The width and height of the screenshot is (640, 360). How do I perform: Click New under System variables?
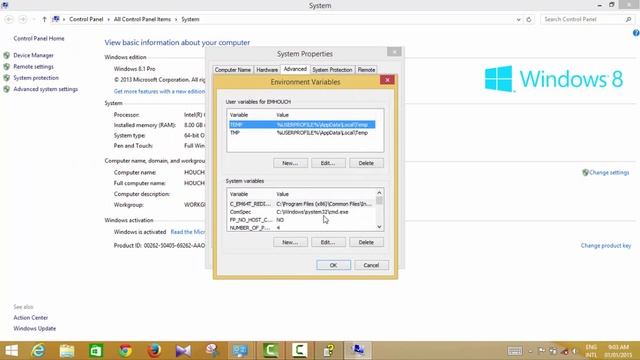coord(290,242)
